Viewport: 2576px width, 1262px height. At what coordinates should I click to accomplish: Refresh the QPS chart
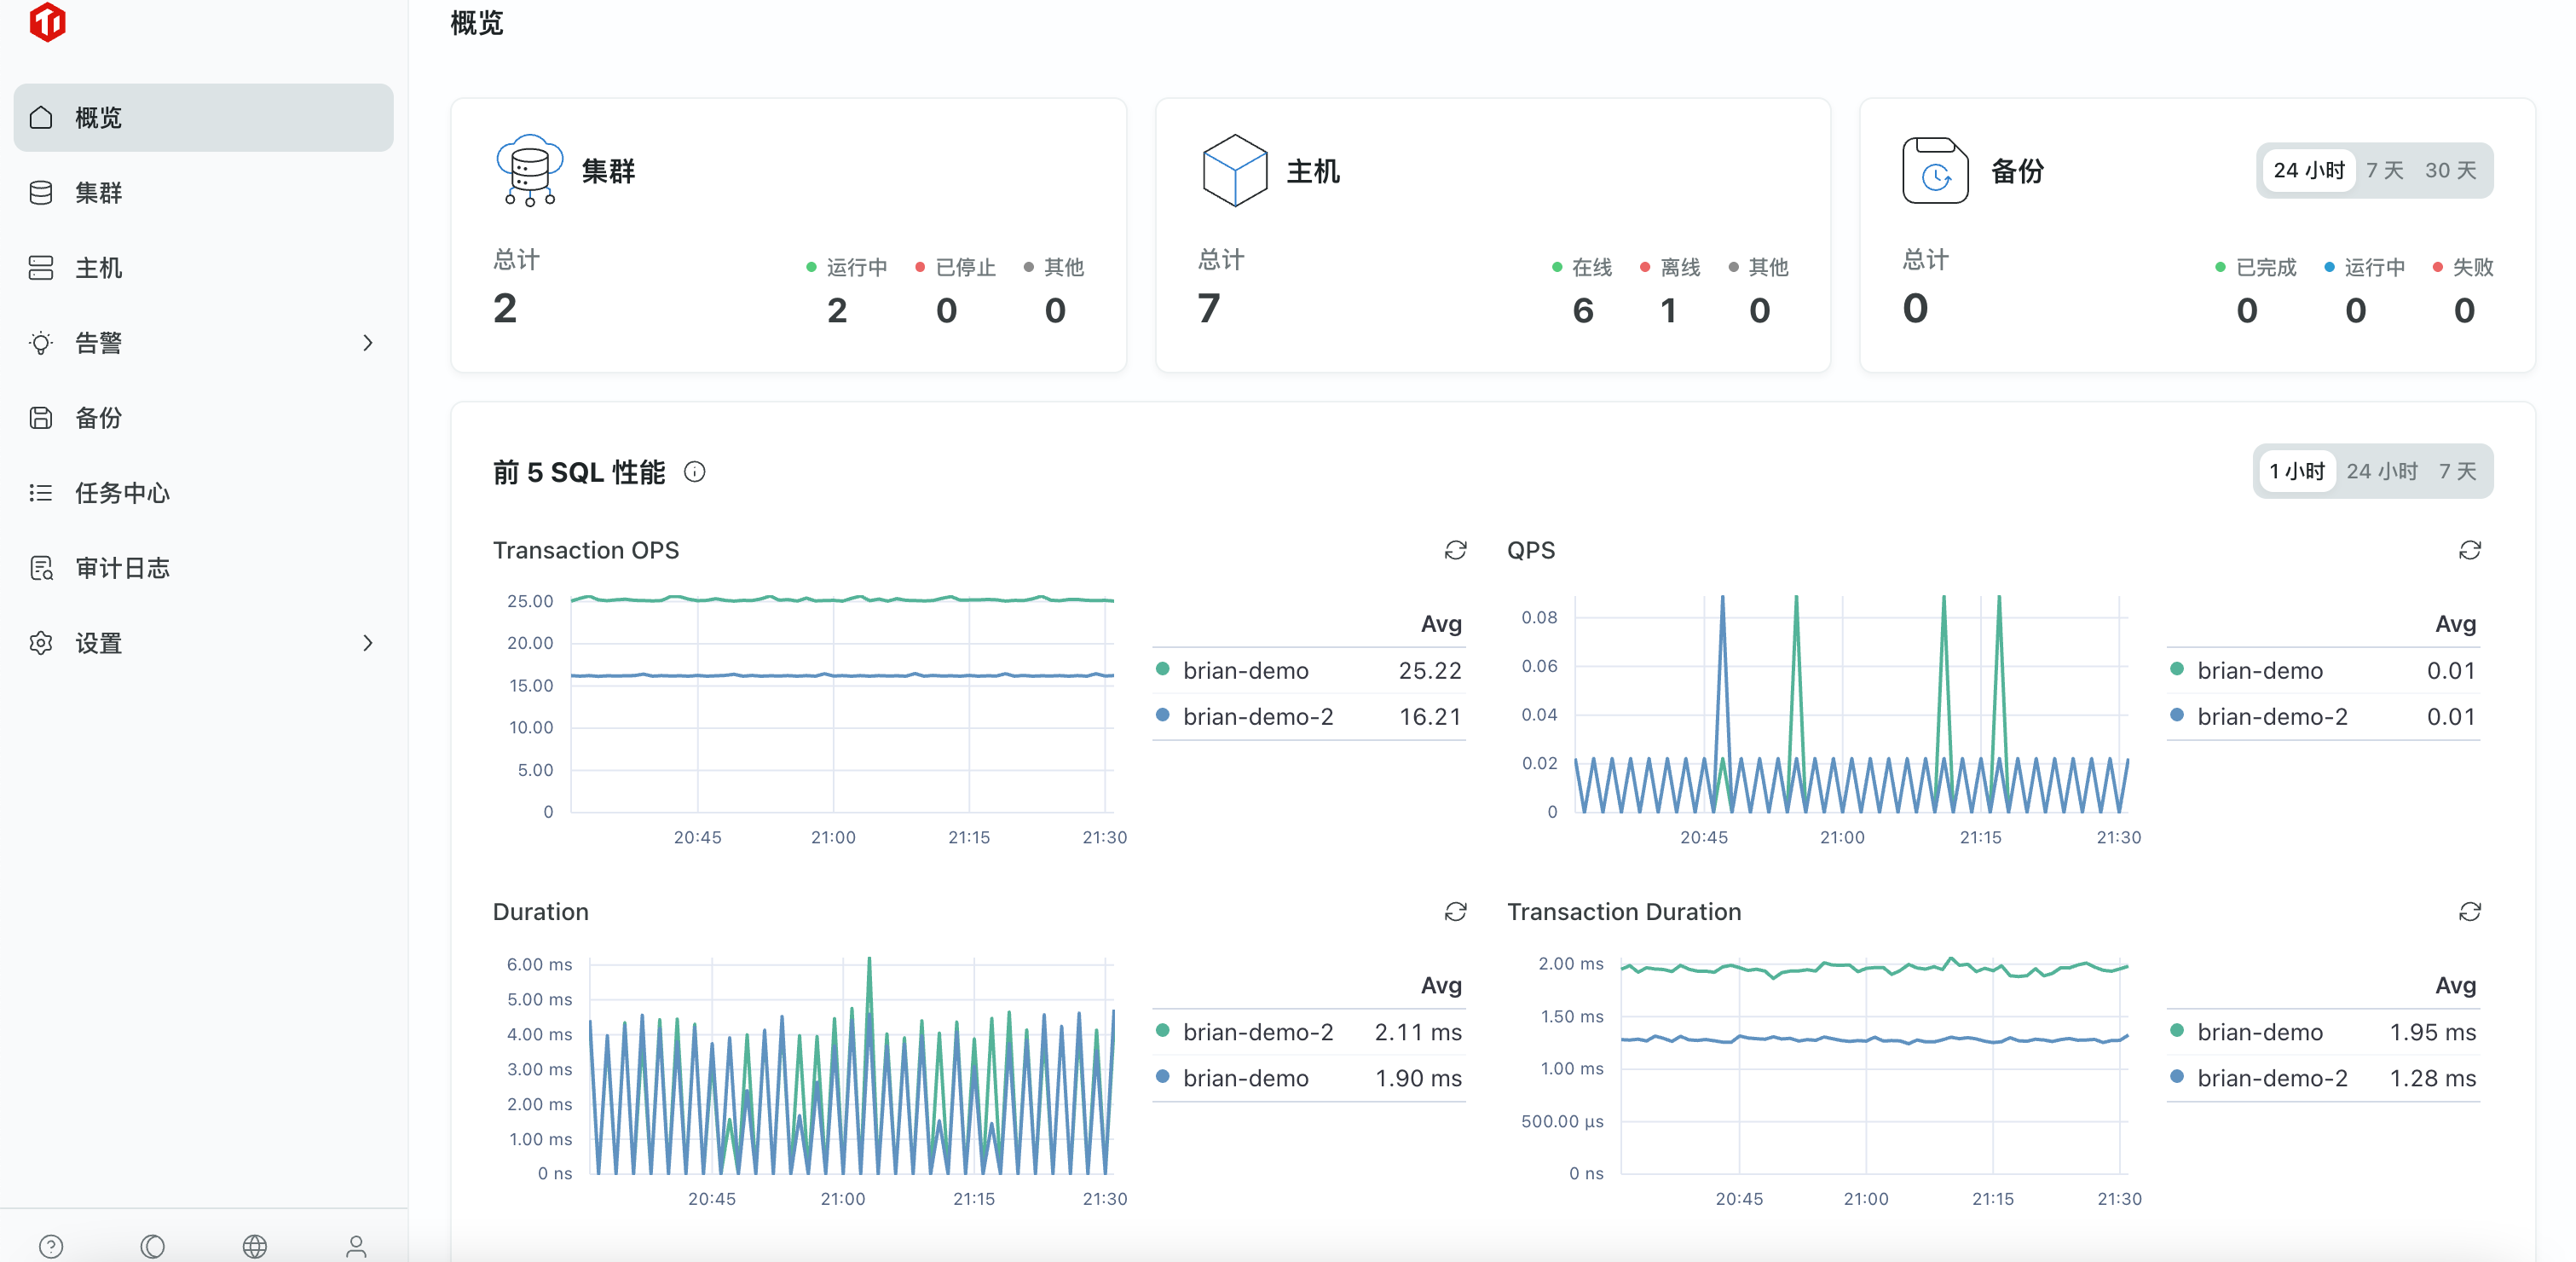pos(2469,550)
